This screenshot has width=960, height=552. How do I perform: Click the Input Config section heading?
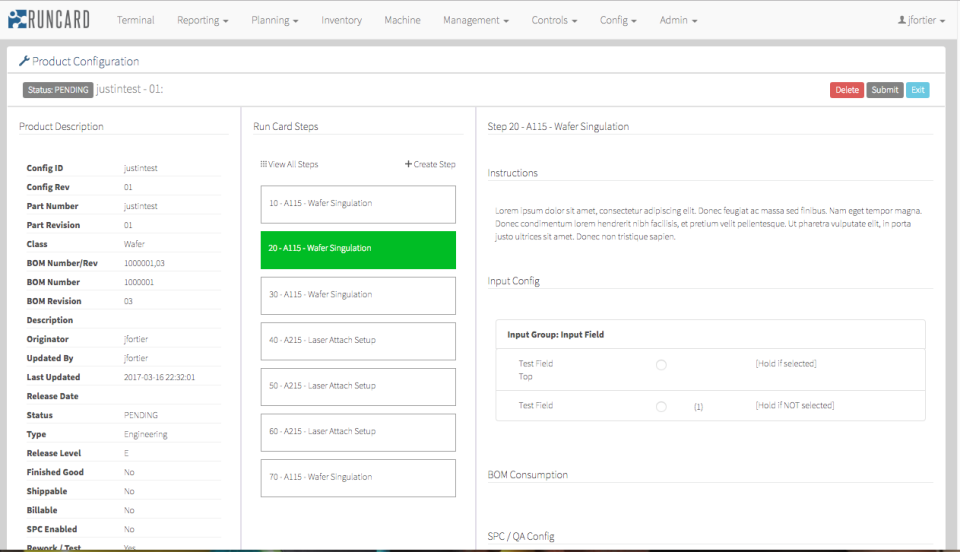click(513, 281)
